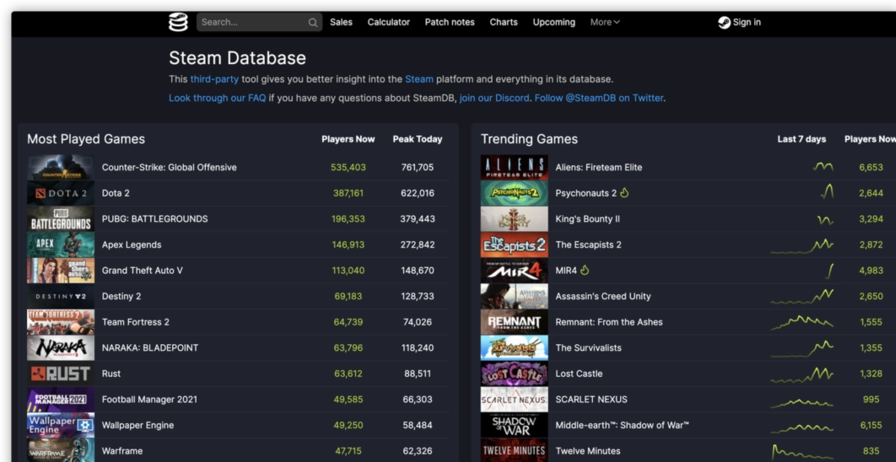Open the Upcoming section

point(554,22)
